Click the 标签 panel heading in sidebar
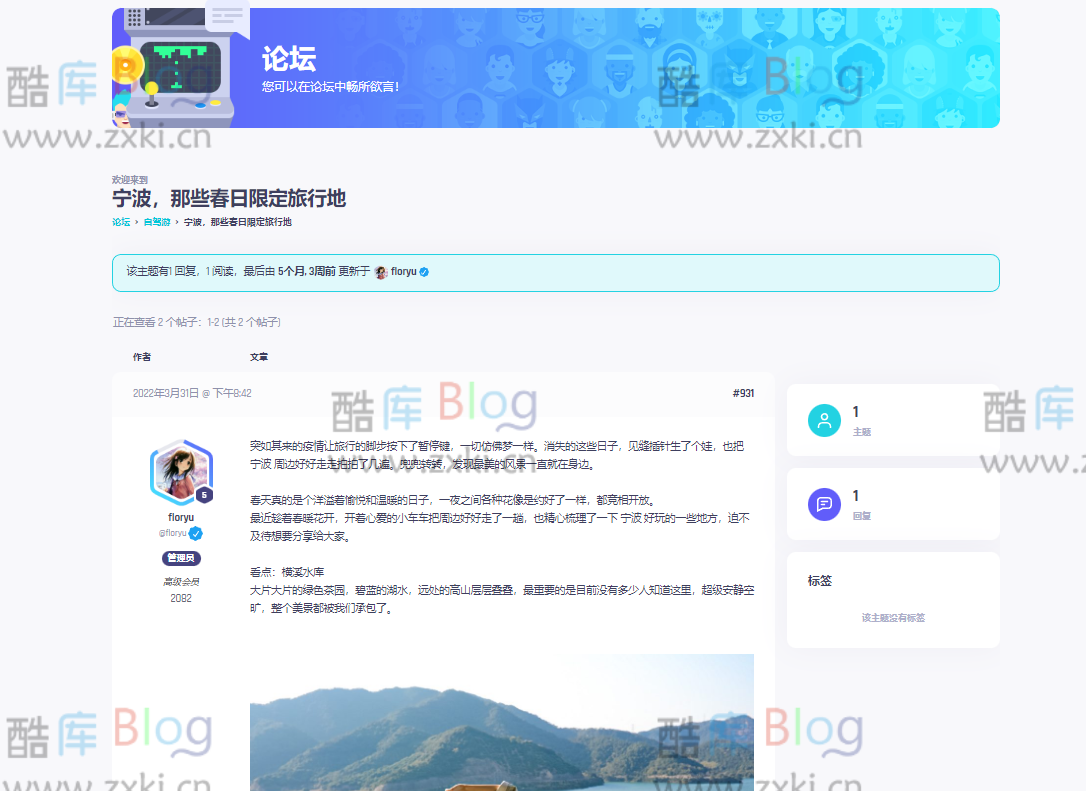Screen dimensions: 1086x791 [820, 580]
